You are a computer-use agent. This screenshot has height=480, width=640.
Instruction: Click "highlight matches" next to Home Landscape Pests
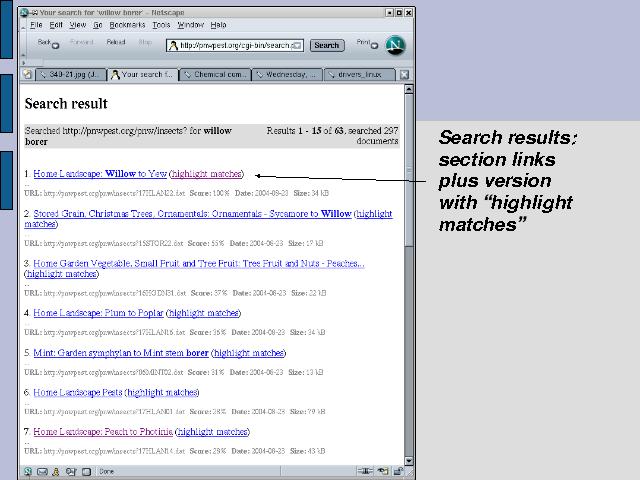pyautogui.click(x=162, y=393)
